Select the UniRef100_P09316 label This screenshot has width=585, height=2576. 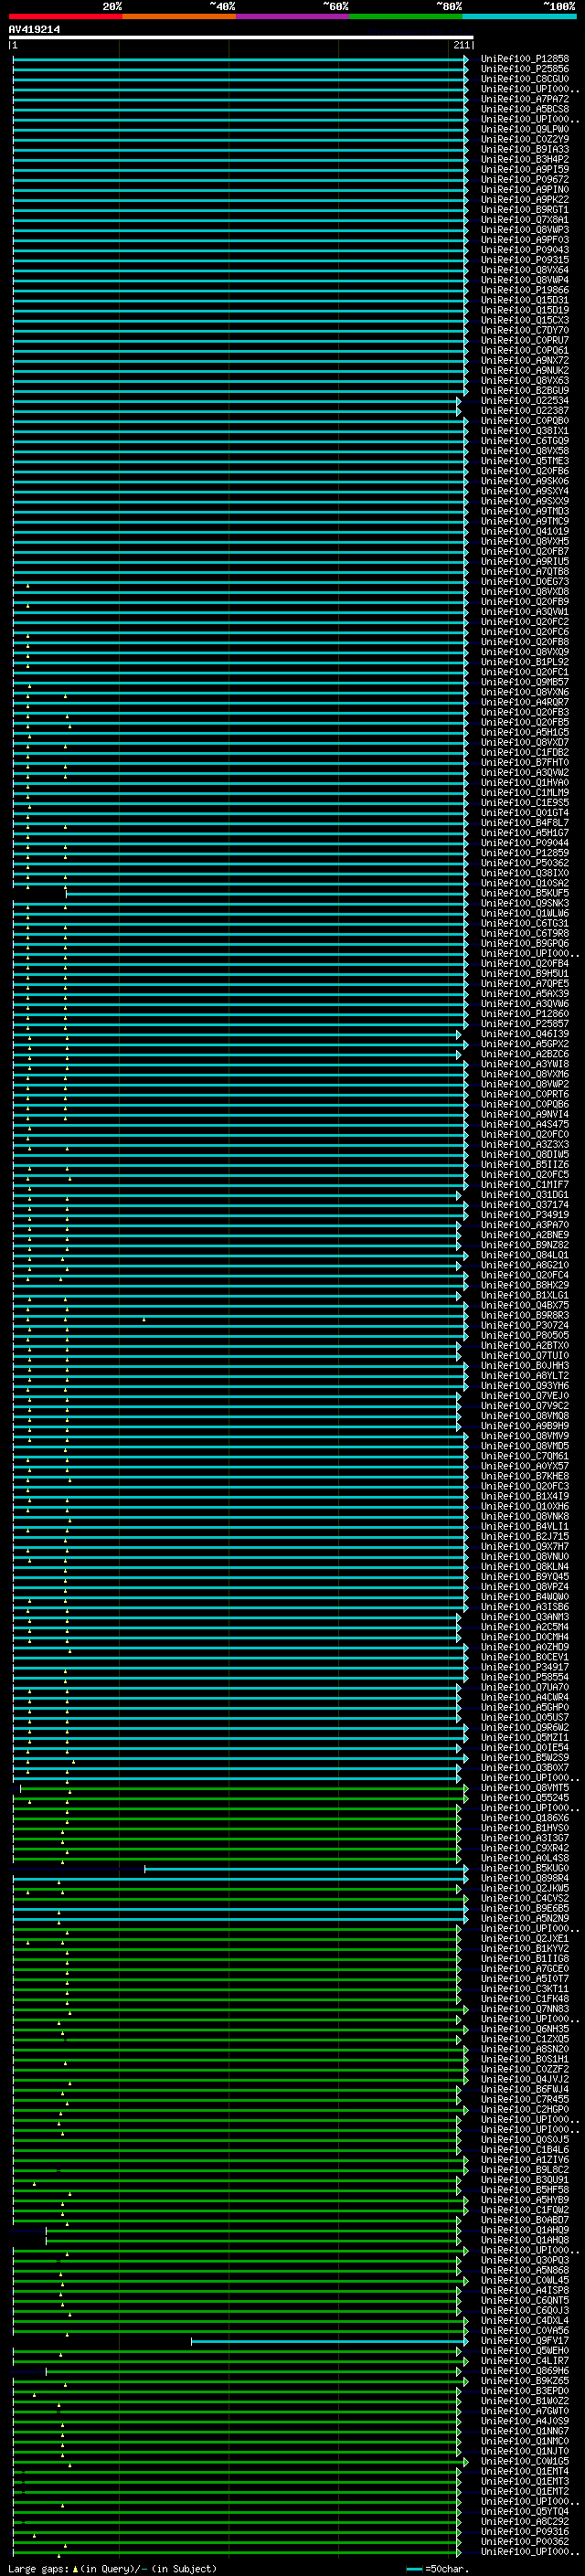coord(525,2531)
